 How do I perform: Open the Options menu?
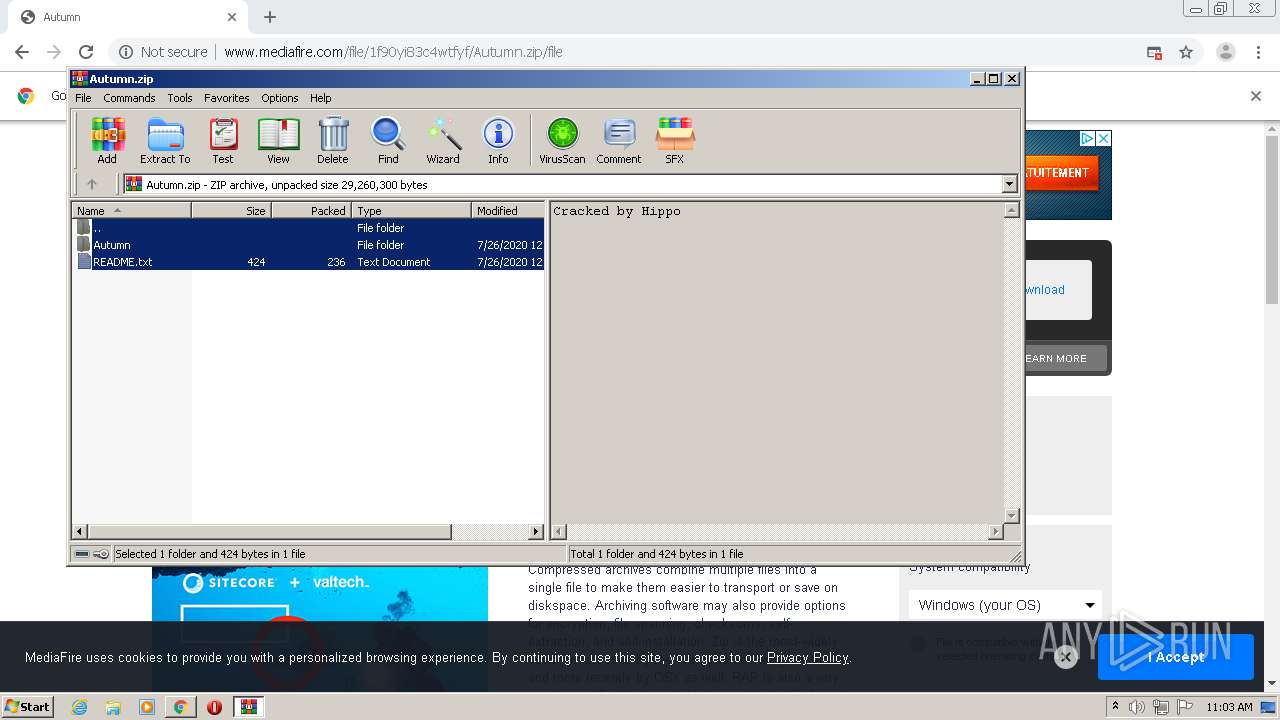click(280, 98)
